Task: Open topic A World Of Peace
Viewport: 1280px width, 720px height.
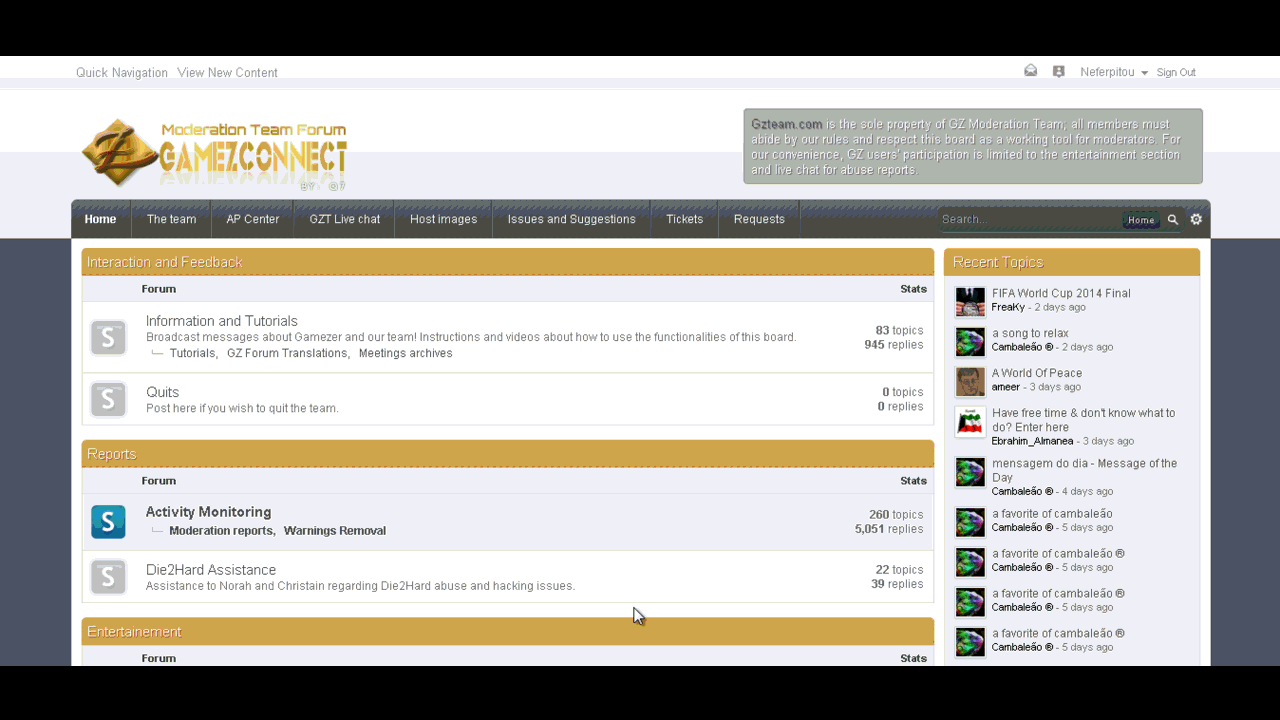Action: [x=1037, y=374]
